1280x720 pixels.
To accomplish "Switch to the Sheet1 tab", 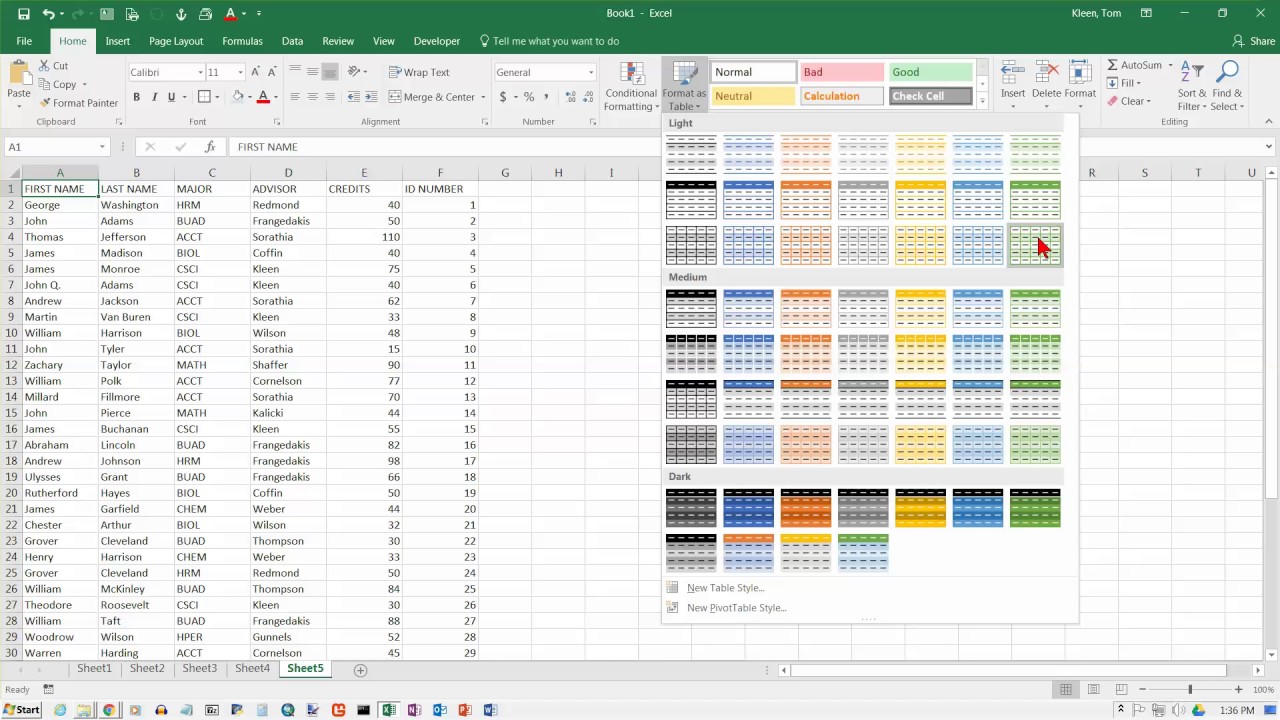I will (94, 668).
